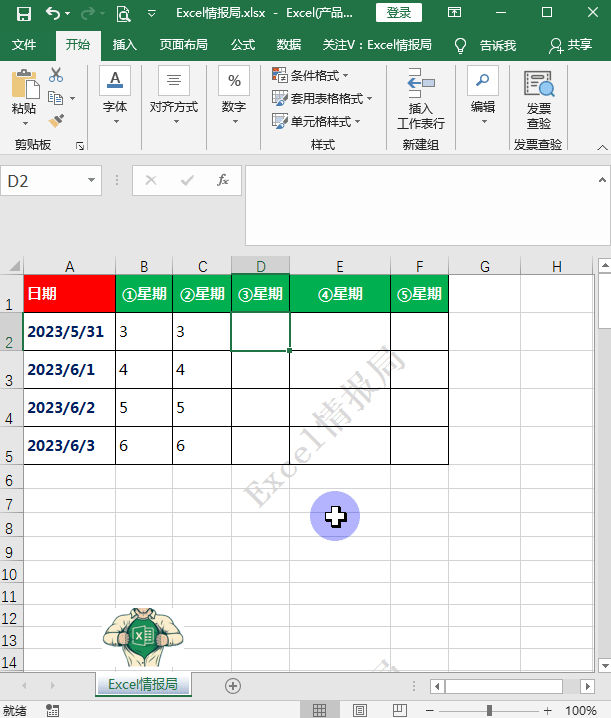
Task: Switch to the 公式 tab
Action: pos(243,45)
